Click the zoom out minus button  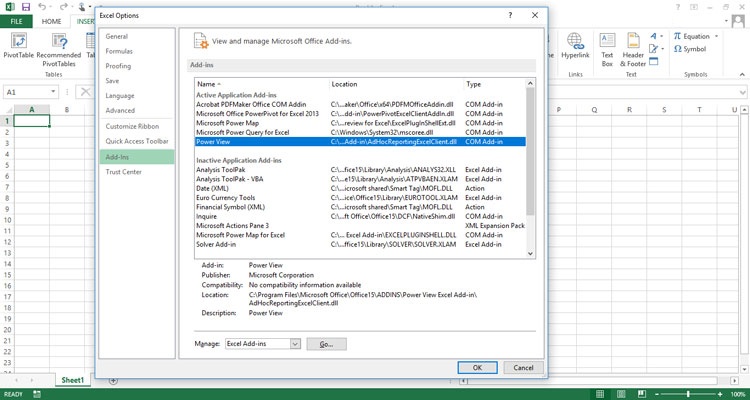click(x=657, y=394)
